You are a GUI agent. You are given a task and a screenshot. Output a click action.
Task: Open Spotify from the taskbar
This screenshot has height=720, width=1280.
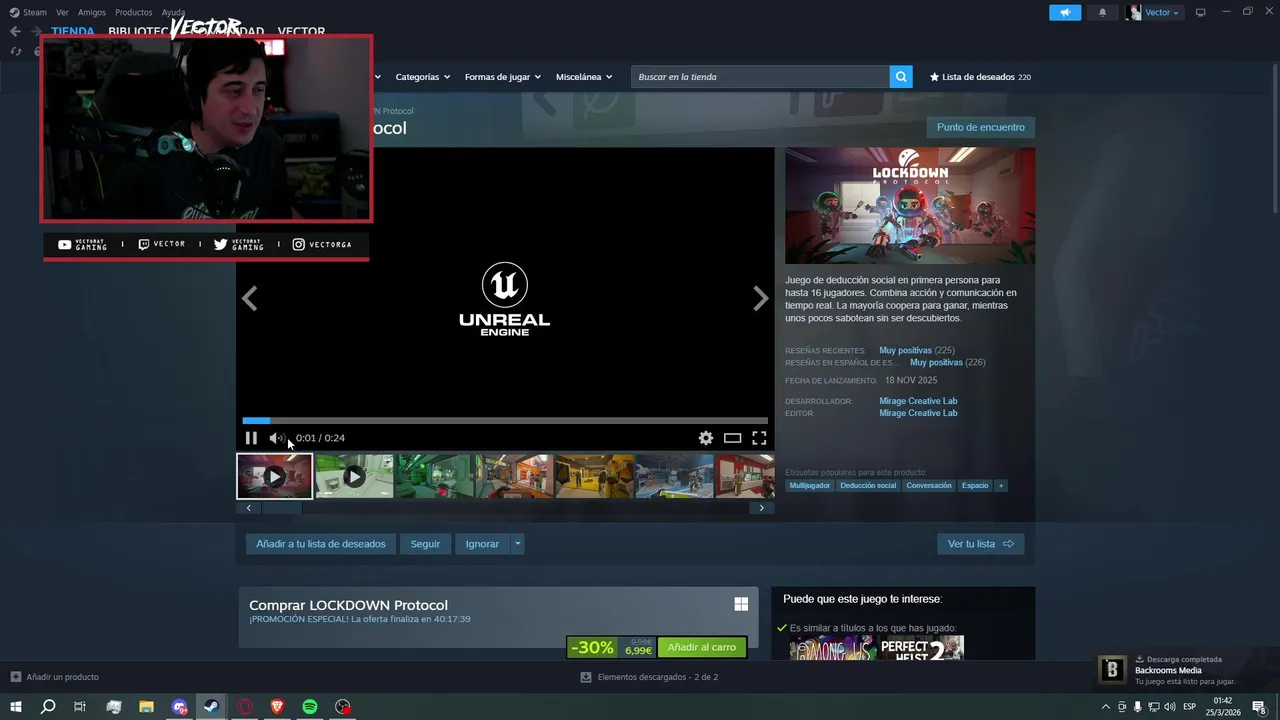(310, 707)
